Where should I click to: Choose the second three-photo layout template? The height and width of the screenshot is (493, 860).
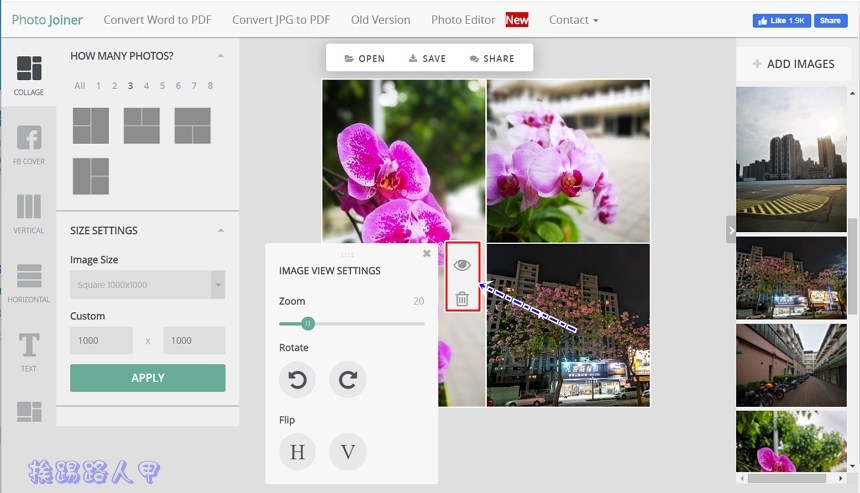click(142, 126)
